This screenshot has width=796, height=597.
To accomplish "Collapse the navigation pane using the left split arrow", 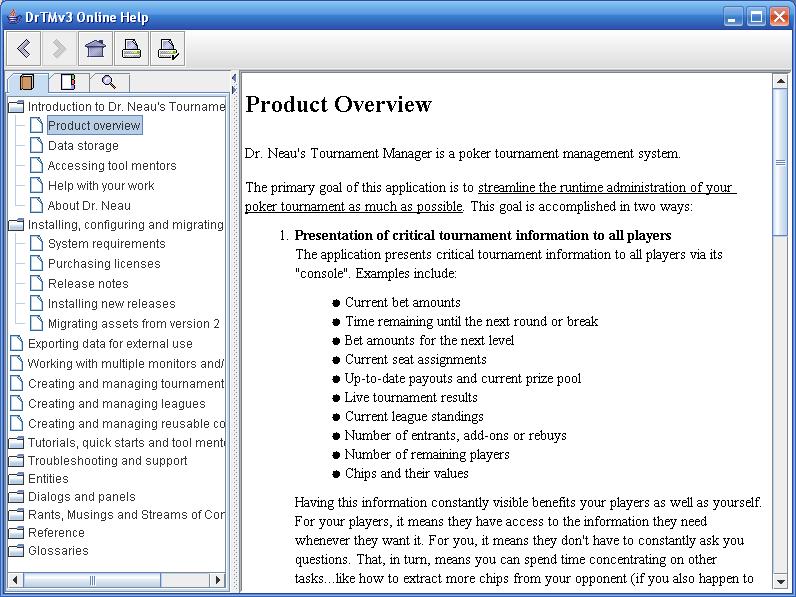I will [234, 78].
